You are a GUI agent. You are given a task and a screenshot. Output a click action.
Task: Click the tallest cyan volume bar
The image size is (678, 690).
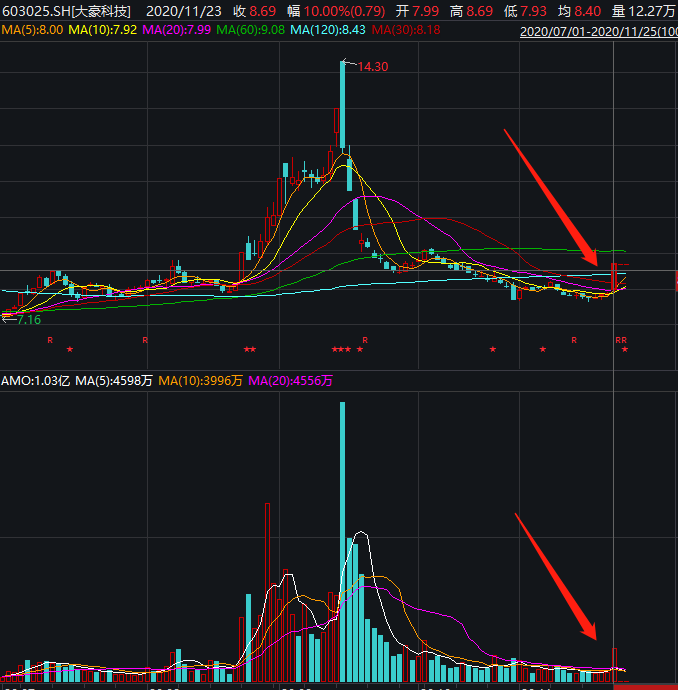343,540
